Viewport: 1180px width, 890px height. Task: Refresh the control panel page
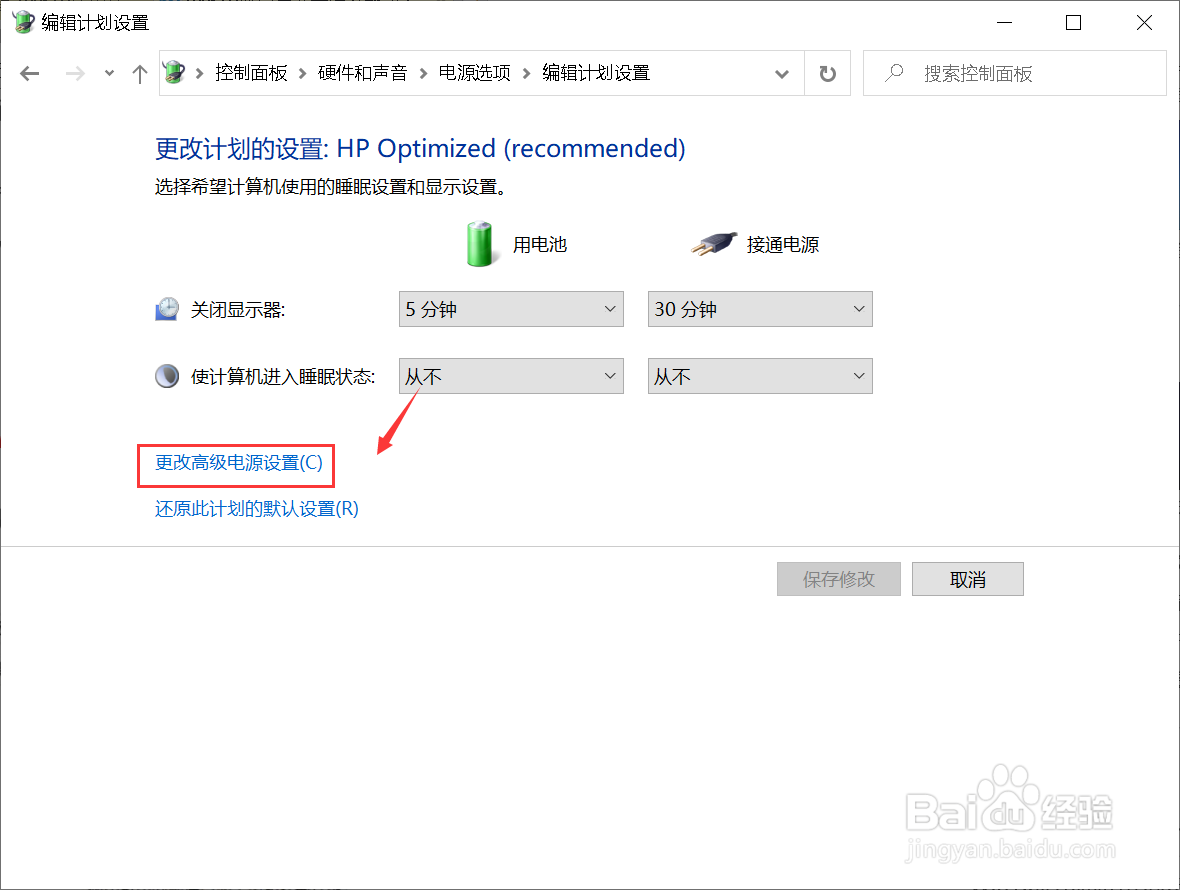[827, 74]
